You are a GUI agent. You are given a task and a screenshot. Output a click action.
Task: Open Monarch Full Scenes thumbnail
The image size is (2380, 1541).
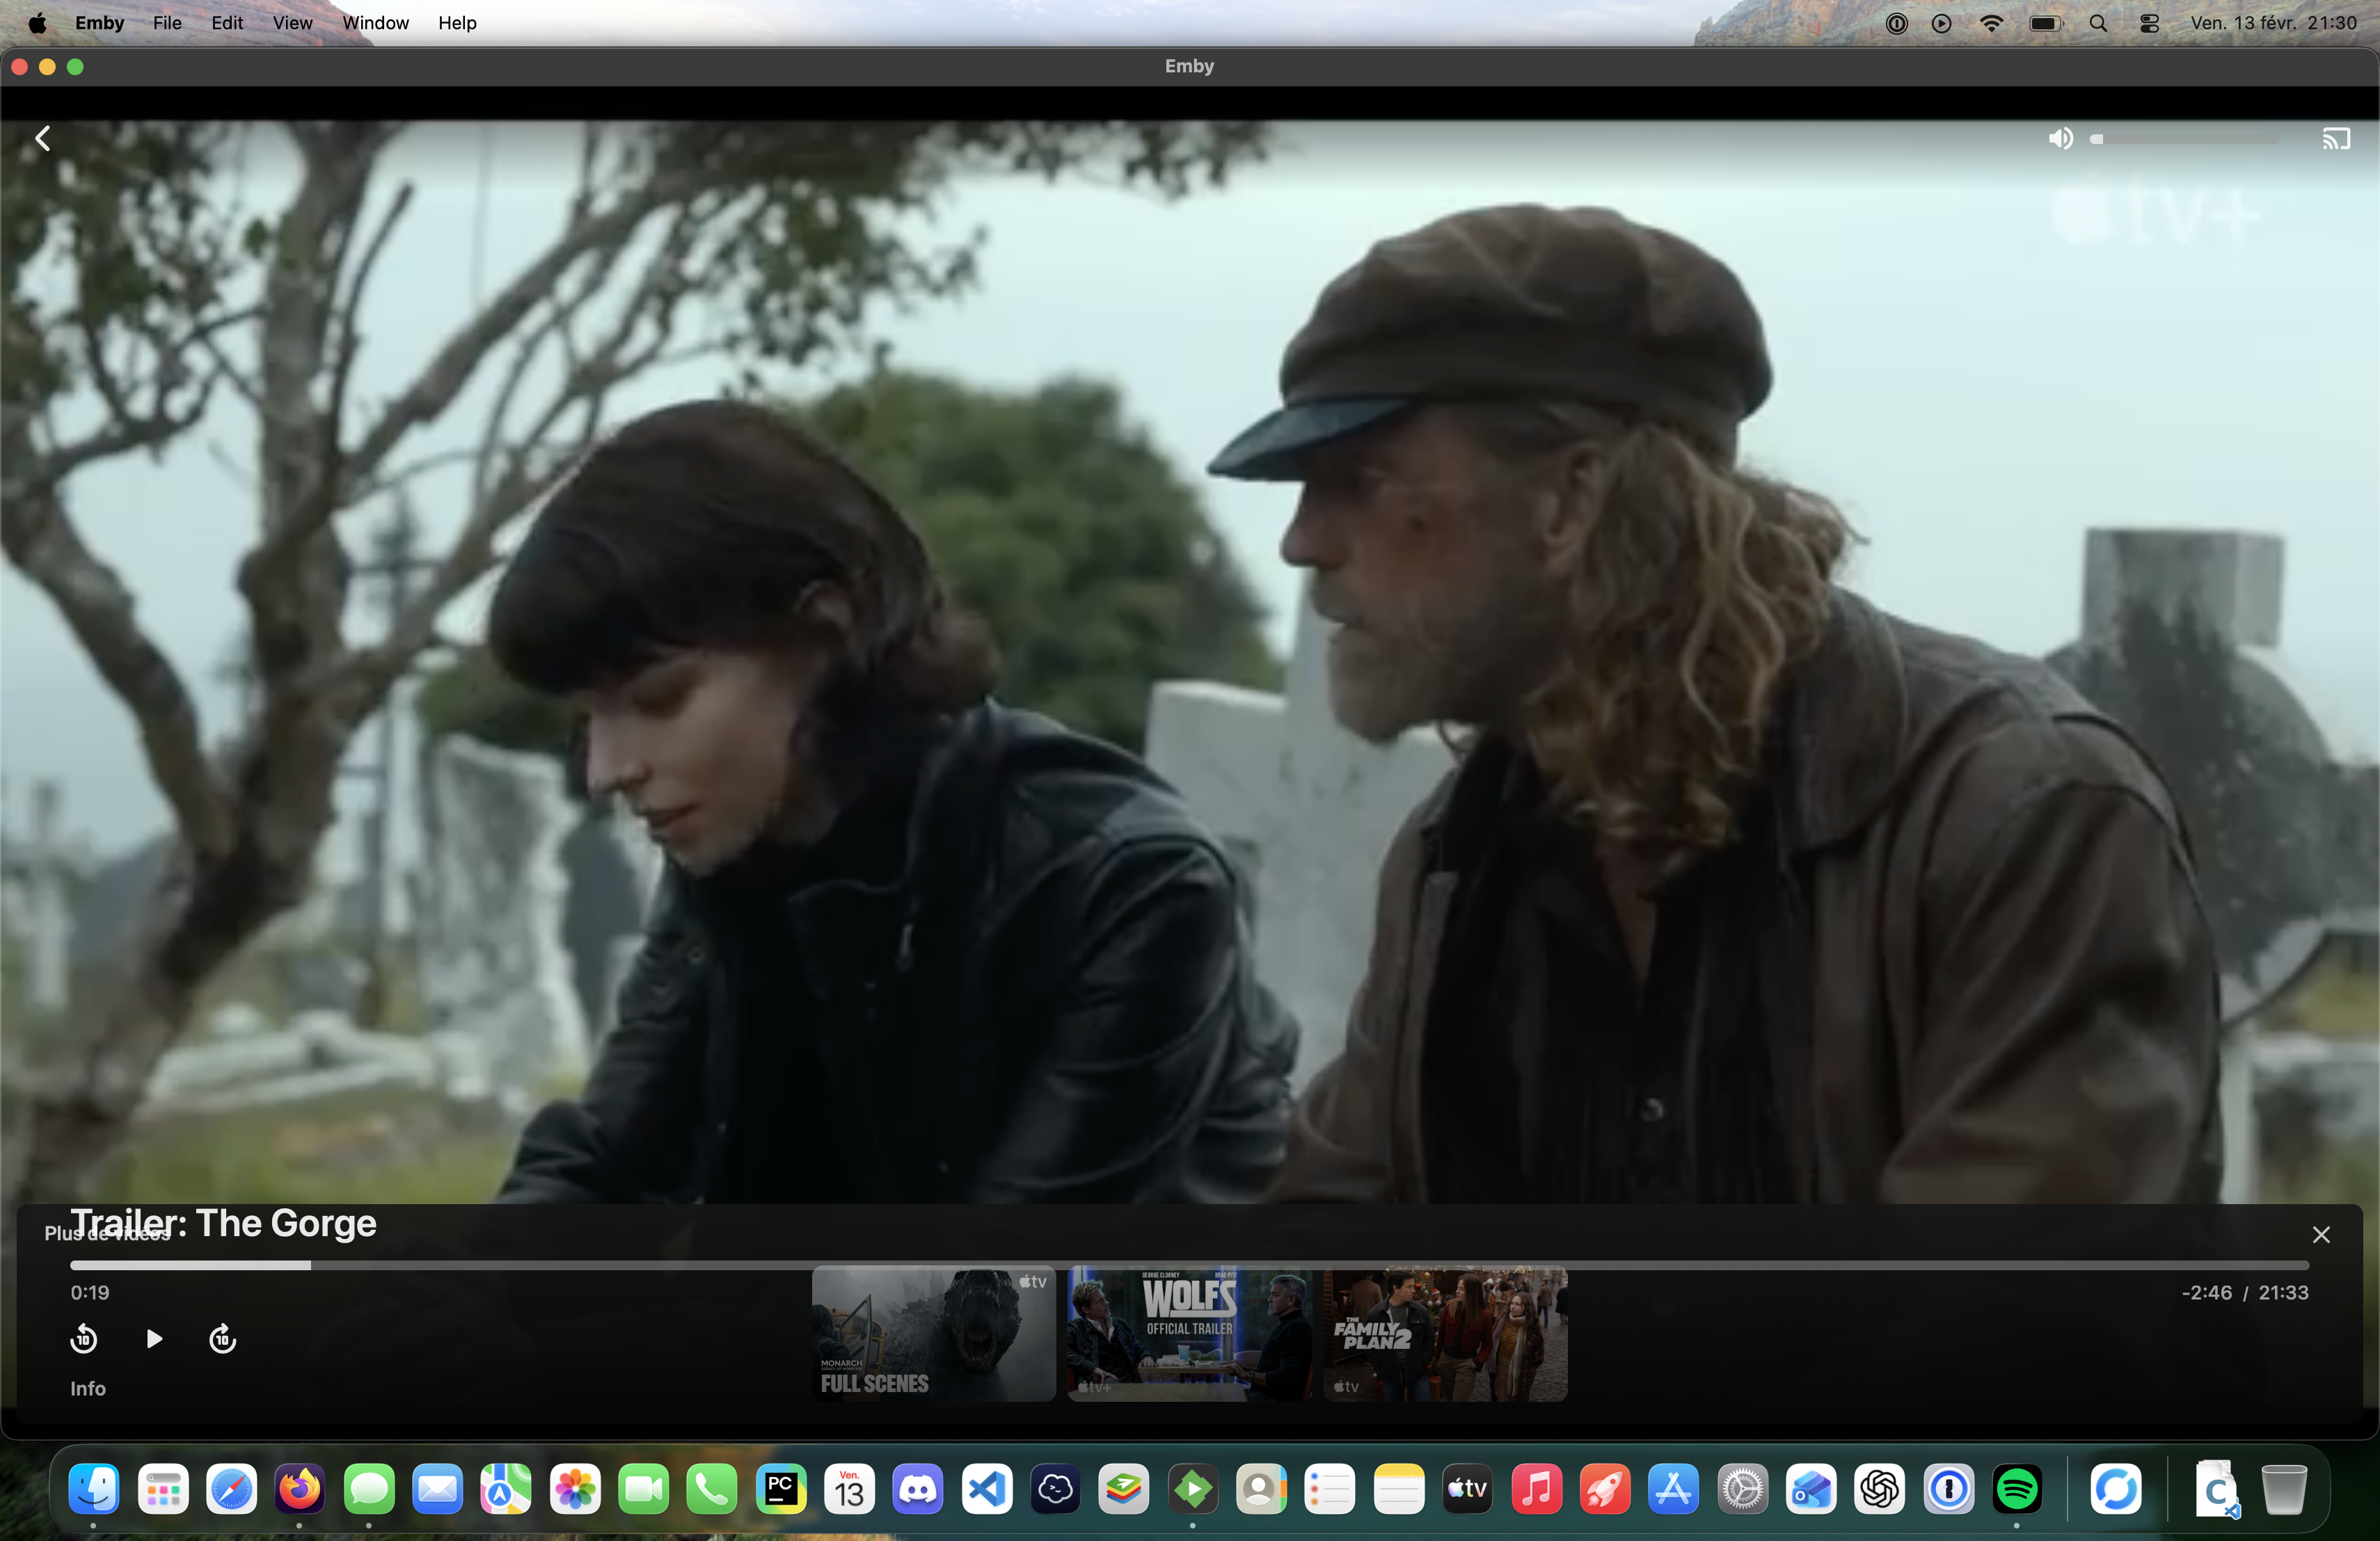(x=933, y=1334)
